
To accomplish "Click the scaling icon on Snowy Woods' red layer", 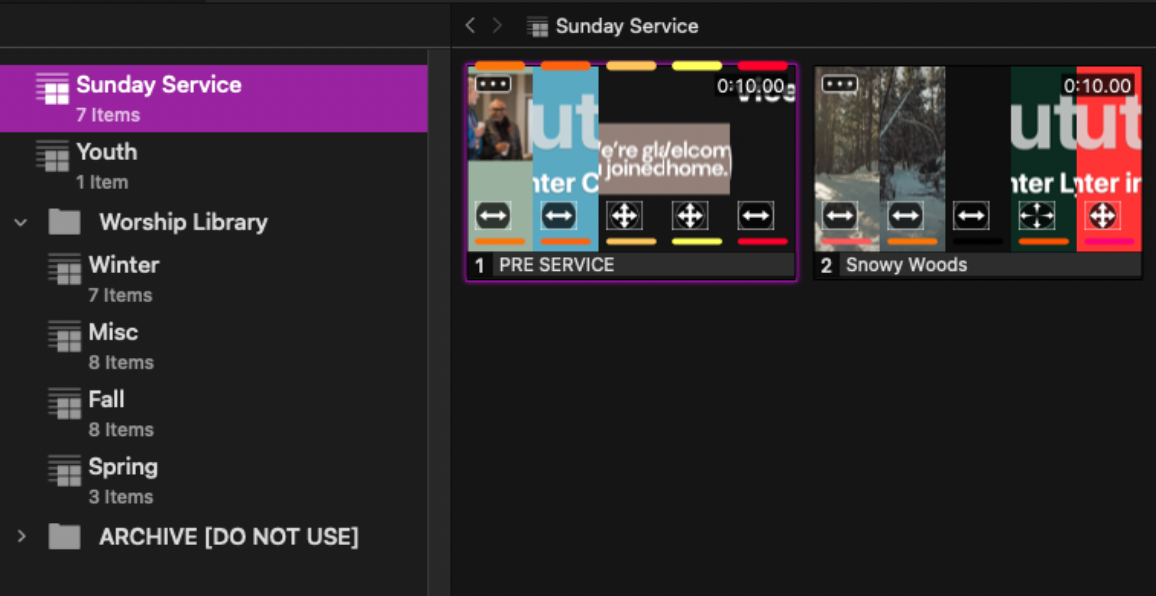I will [x=1102, y=215].
